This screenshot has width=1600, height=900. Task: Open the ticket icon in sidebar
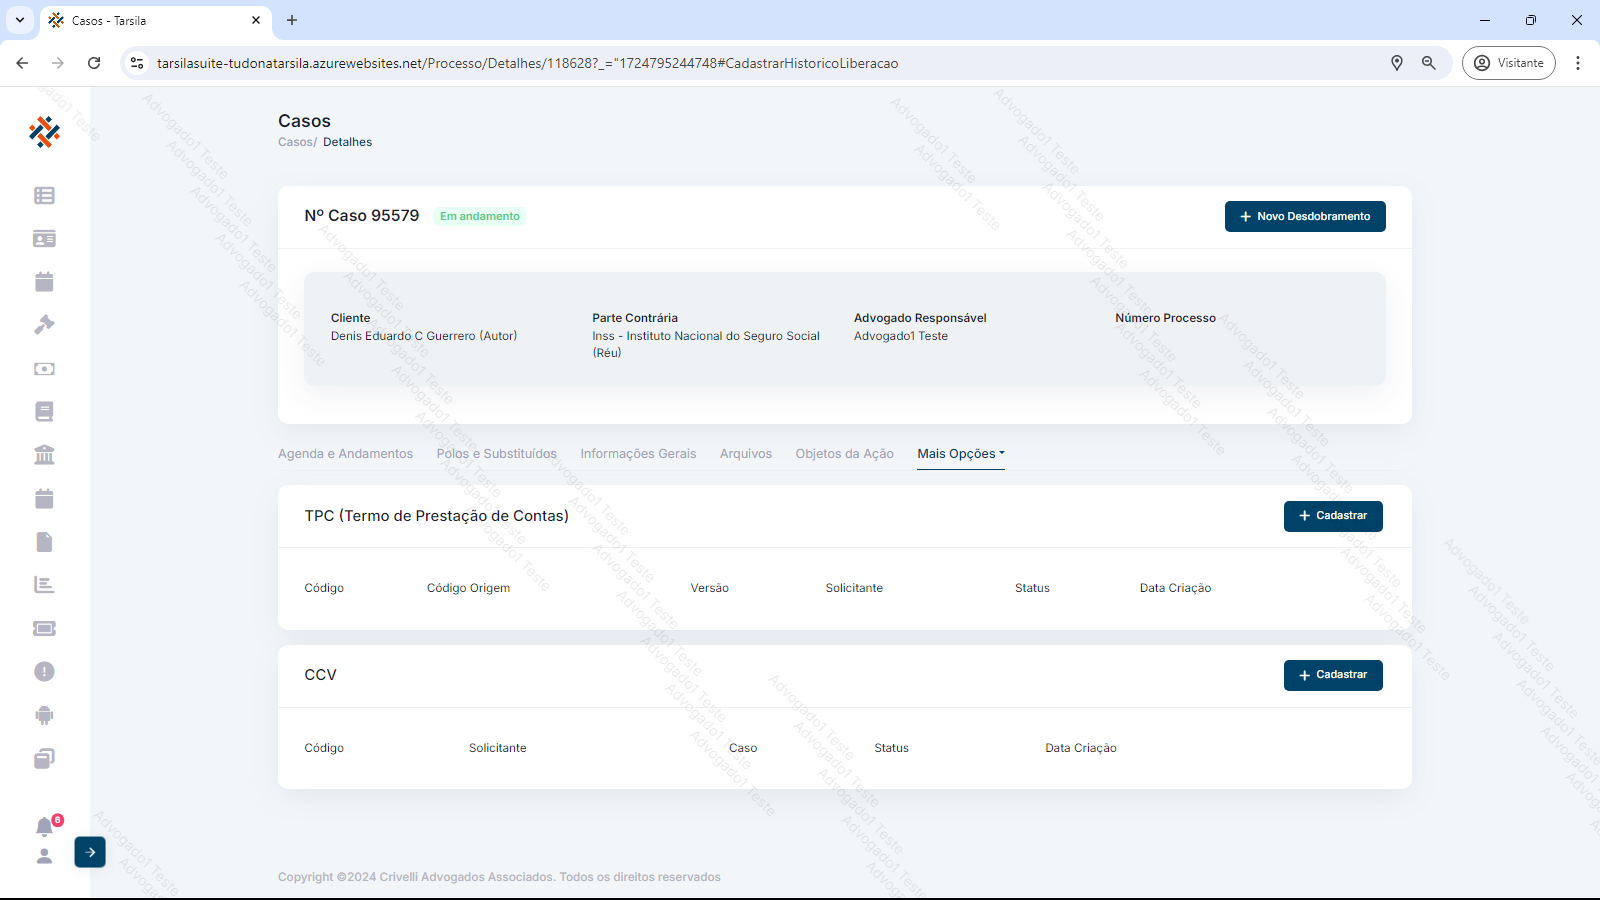[x=44, y=628]
